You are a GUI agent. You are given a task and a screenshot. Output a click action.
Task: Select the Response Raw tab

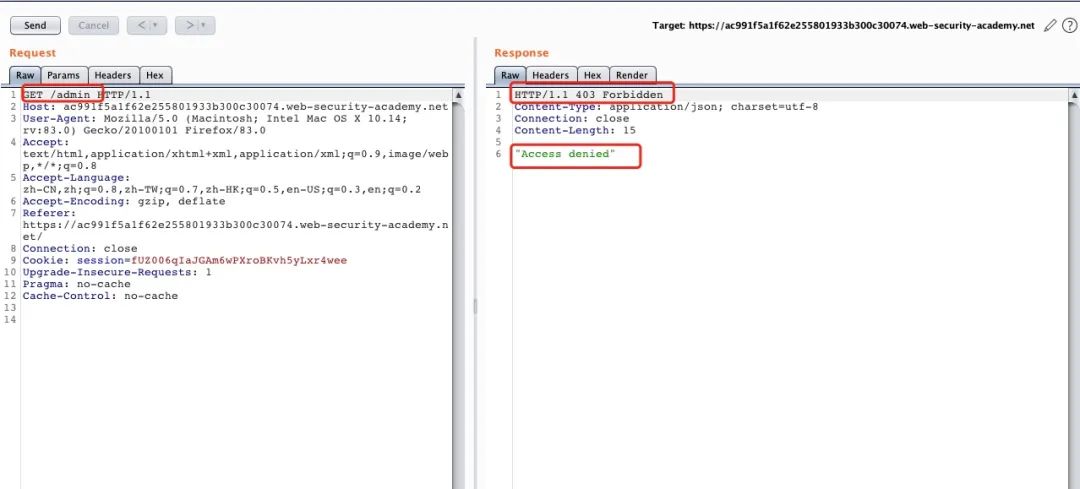510,75
